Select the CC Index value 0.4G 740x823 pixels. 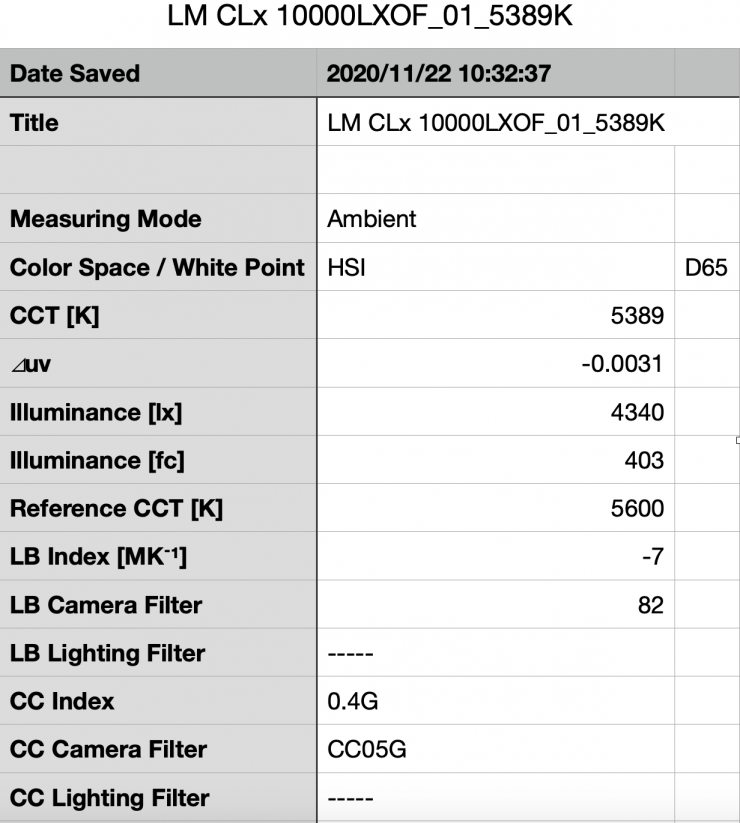[x=496, y=701]
